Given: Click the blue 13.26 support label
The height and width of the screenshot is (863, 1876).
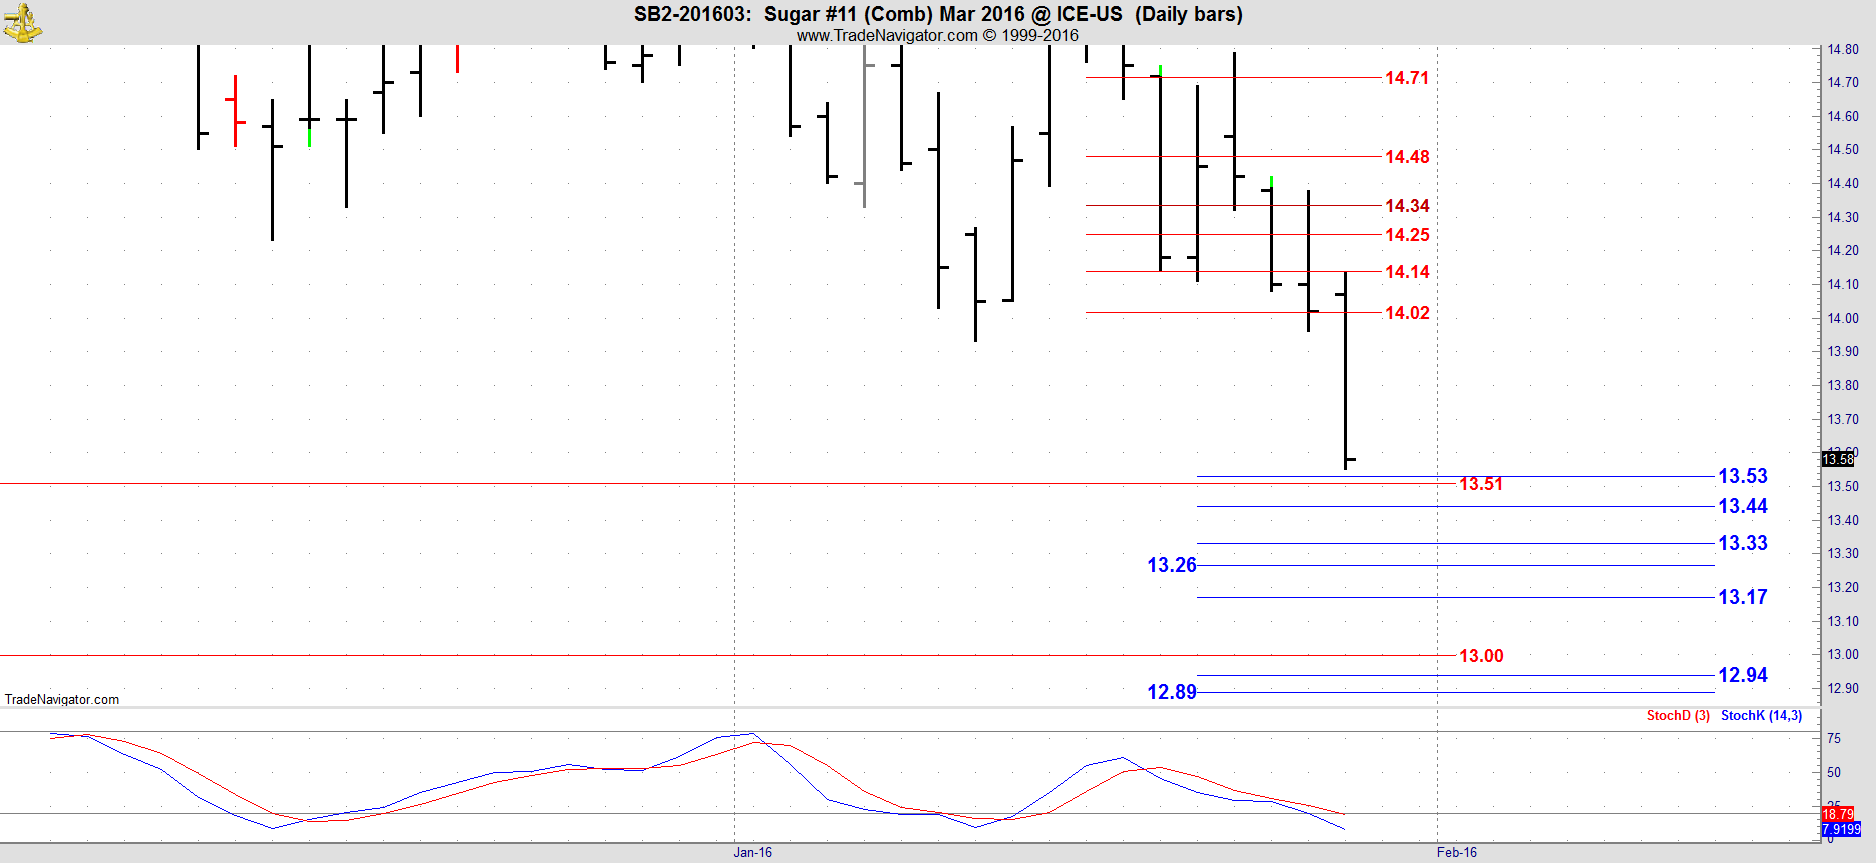Looking at the screenshot, I should point(1171,565).
